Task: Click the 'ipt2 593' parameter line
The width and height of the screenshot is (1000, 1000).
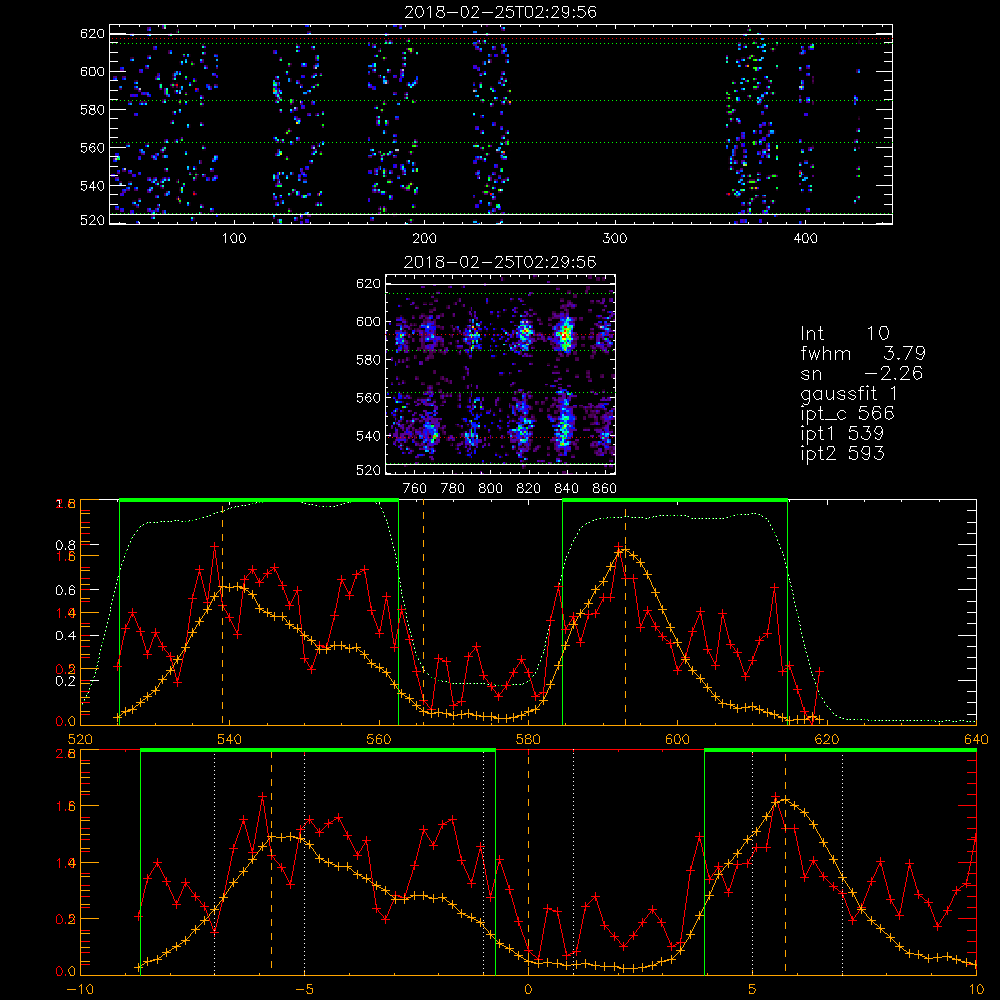Action: point(842,453)
